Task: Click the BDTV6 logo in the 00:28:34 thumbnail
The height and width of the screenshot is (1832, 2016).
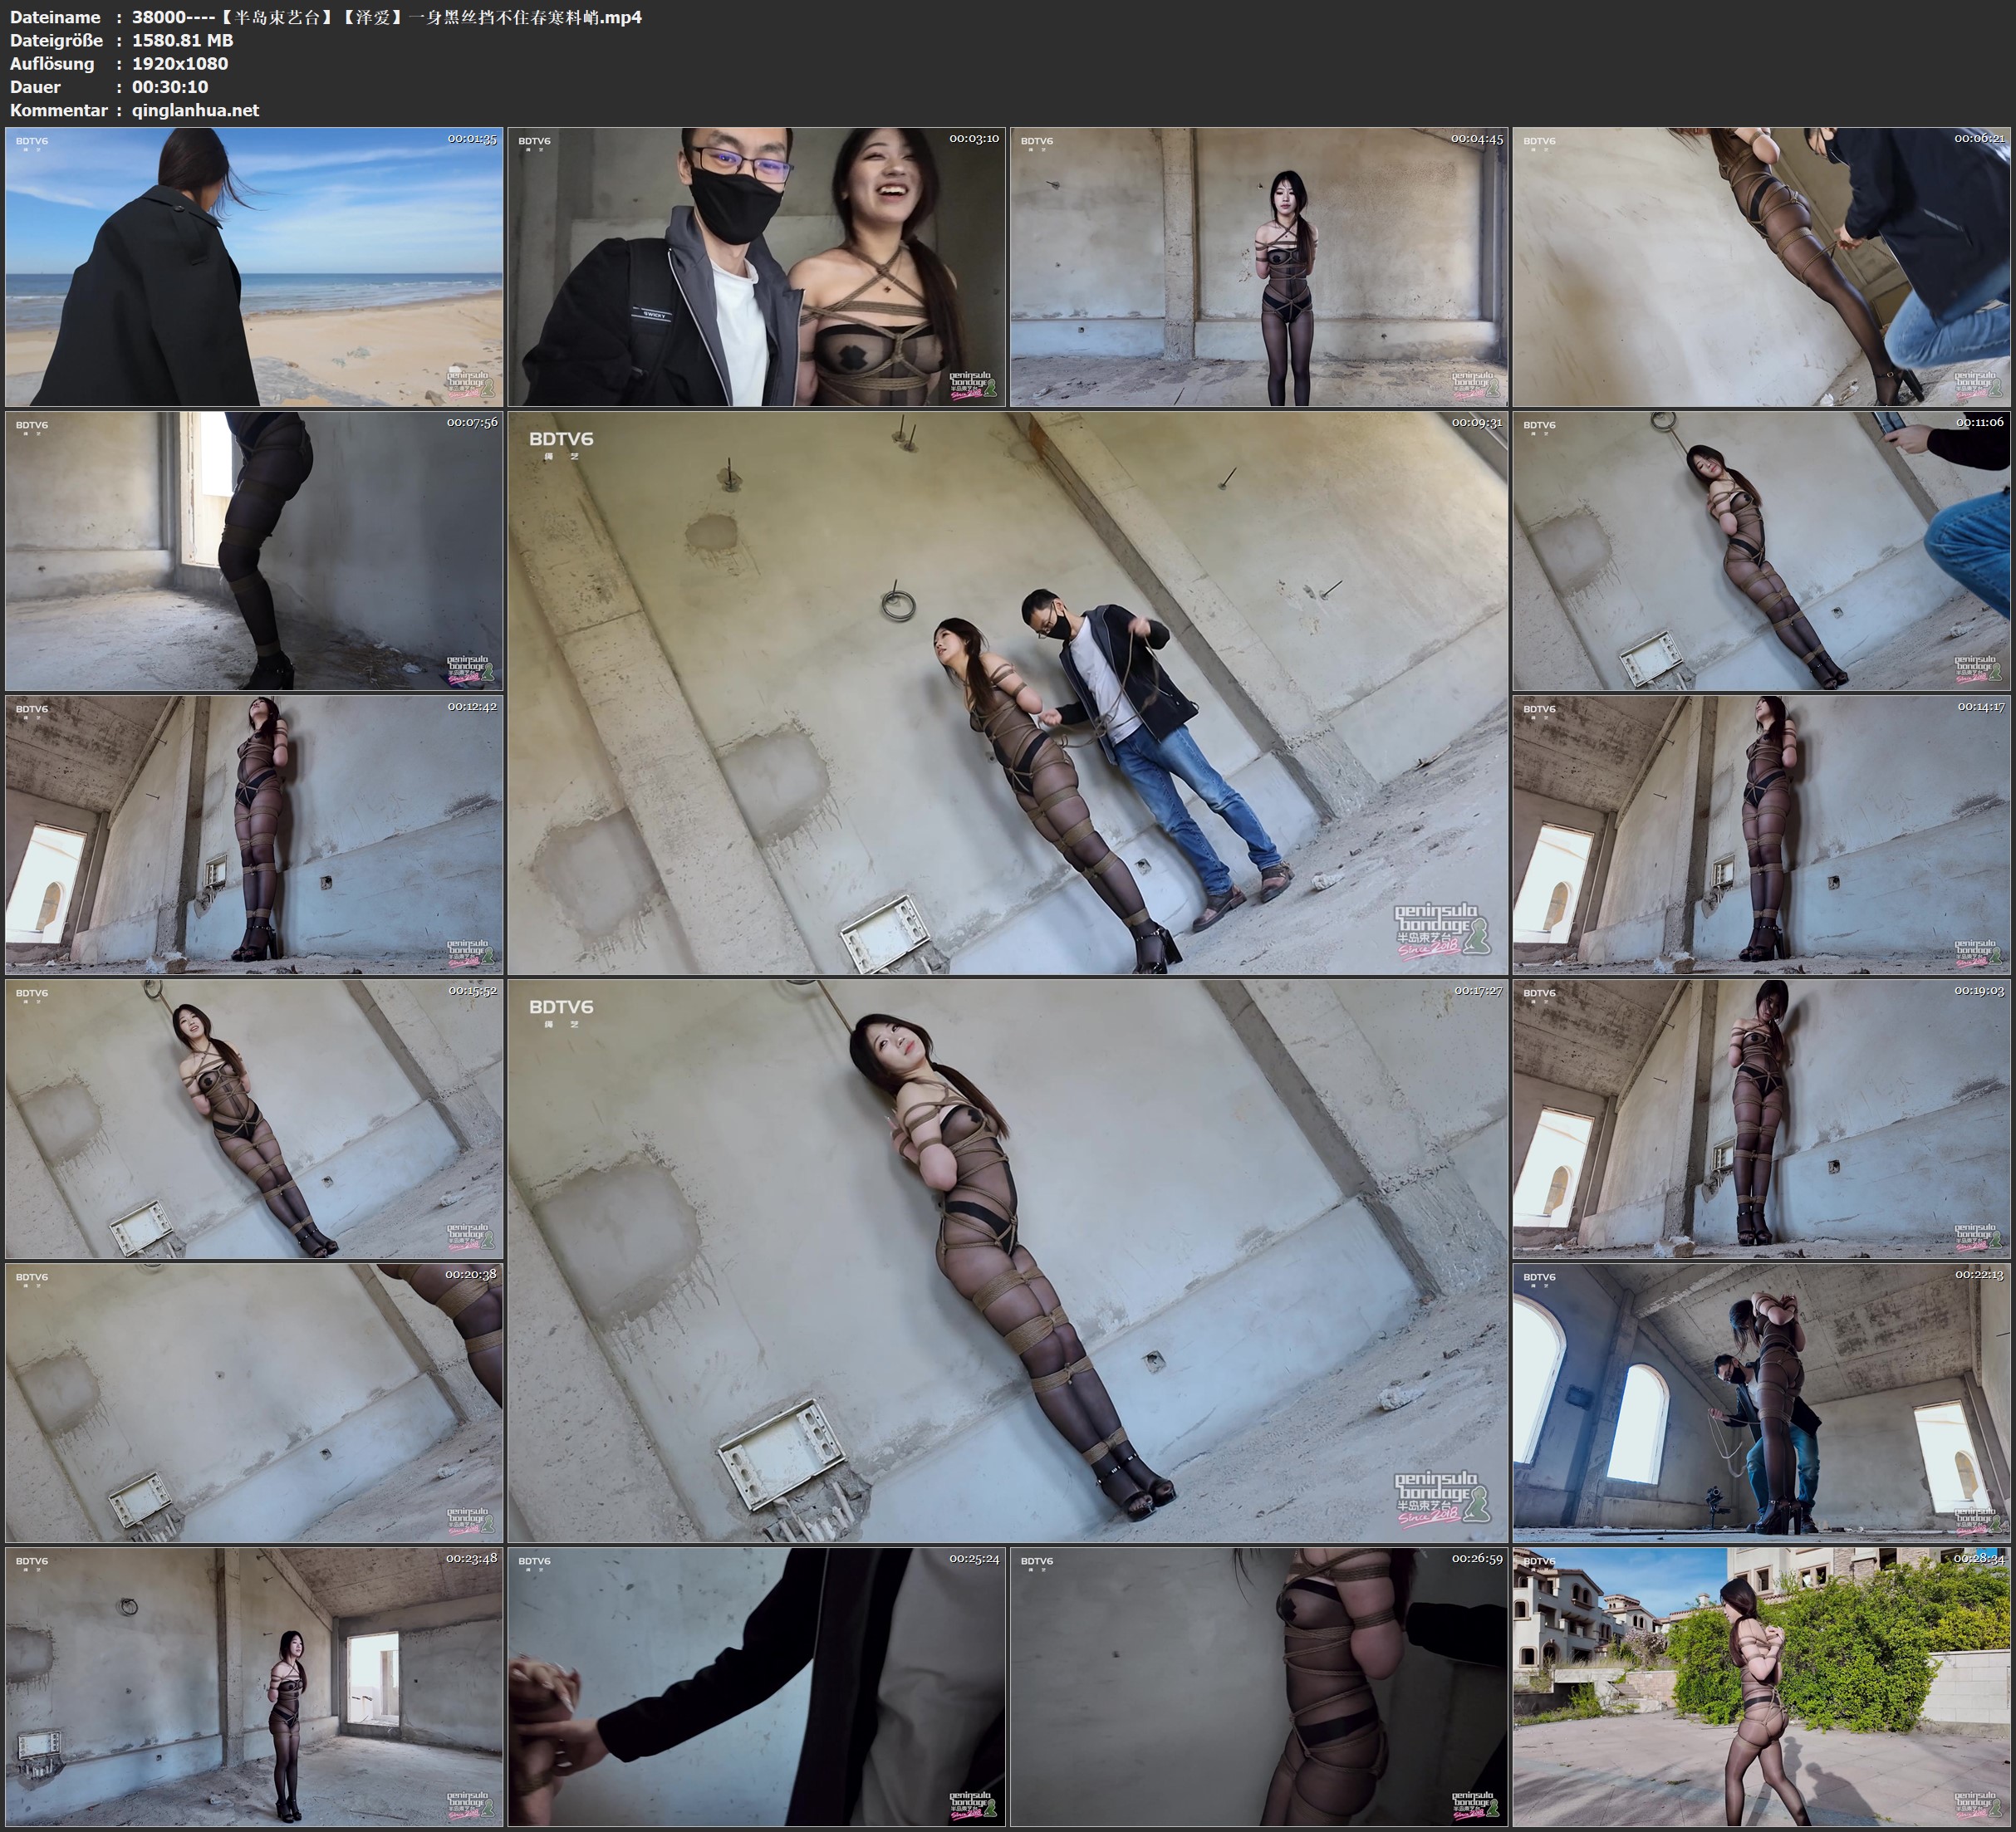Action: click(1539, 1561)
